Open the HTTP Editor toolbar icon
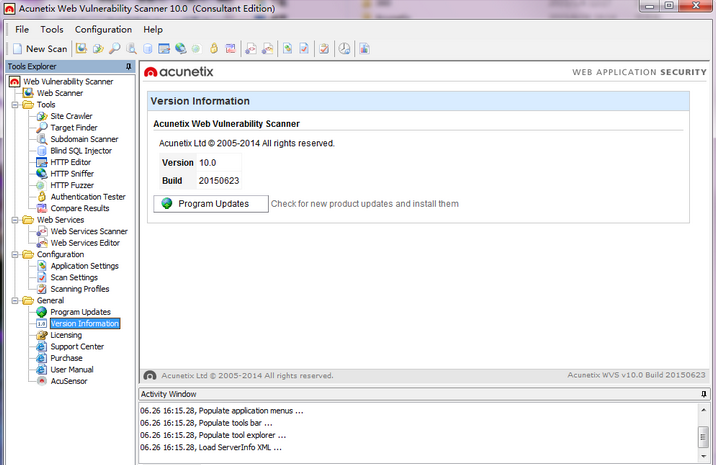716x465 pixels. point(164,48)
